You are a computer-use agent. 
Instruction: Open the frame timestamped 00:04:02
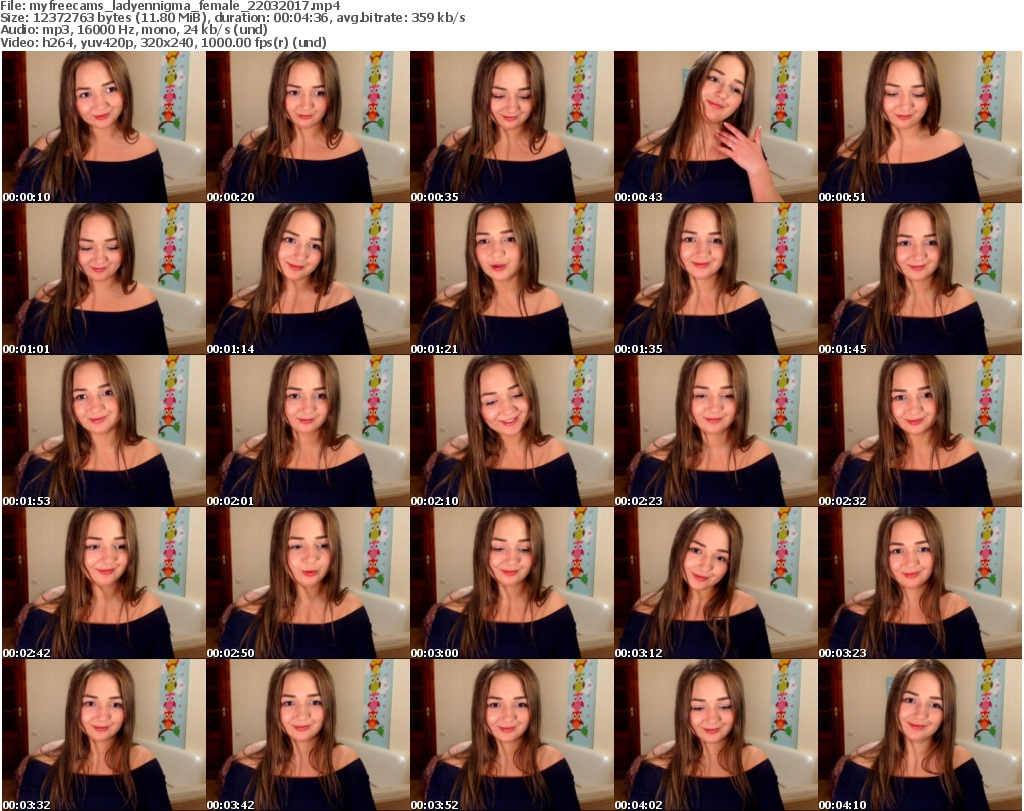pyautogui.click(x=716, y=735)
